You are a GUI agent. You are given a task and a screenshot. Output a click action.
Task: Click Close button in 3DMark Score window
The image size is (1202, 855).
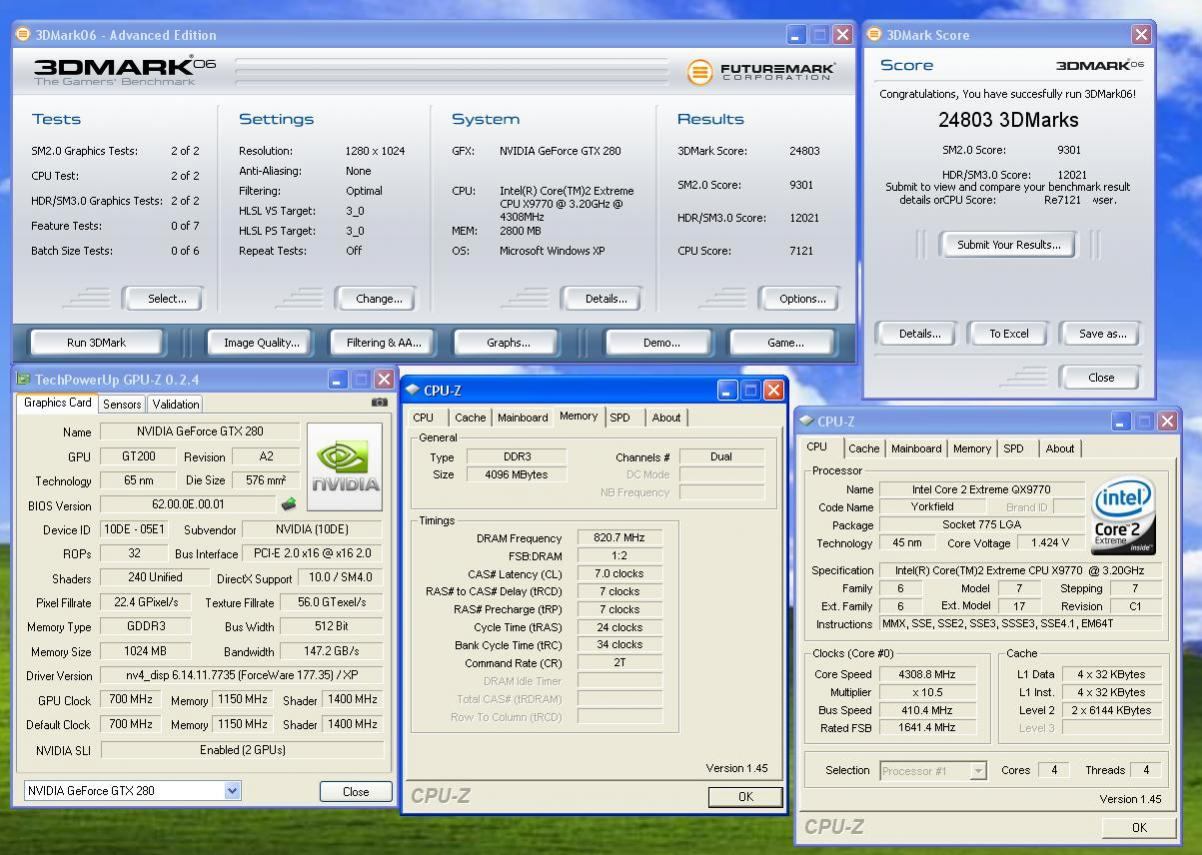pyautogui.click(x=1101, y=377)
